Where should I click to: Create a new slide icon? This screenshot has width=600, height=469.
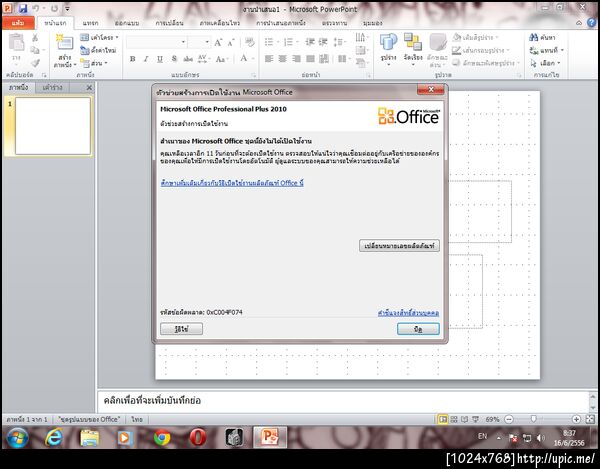64,43
